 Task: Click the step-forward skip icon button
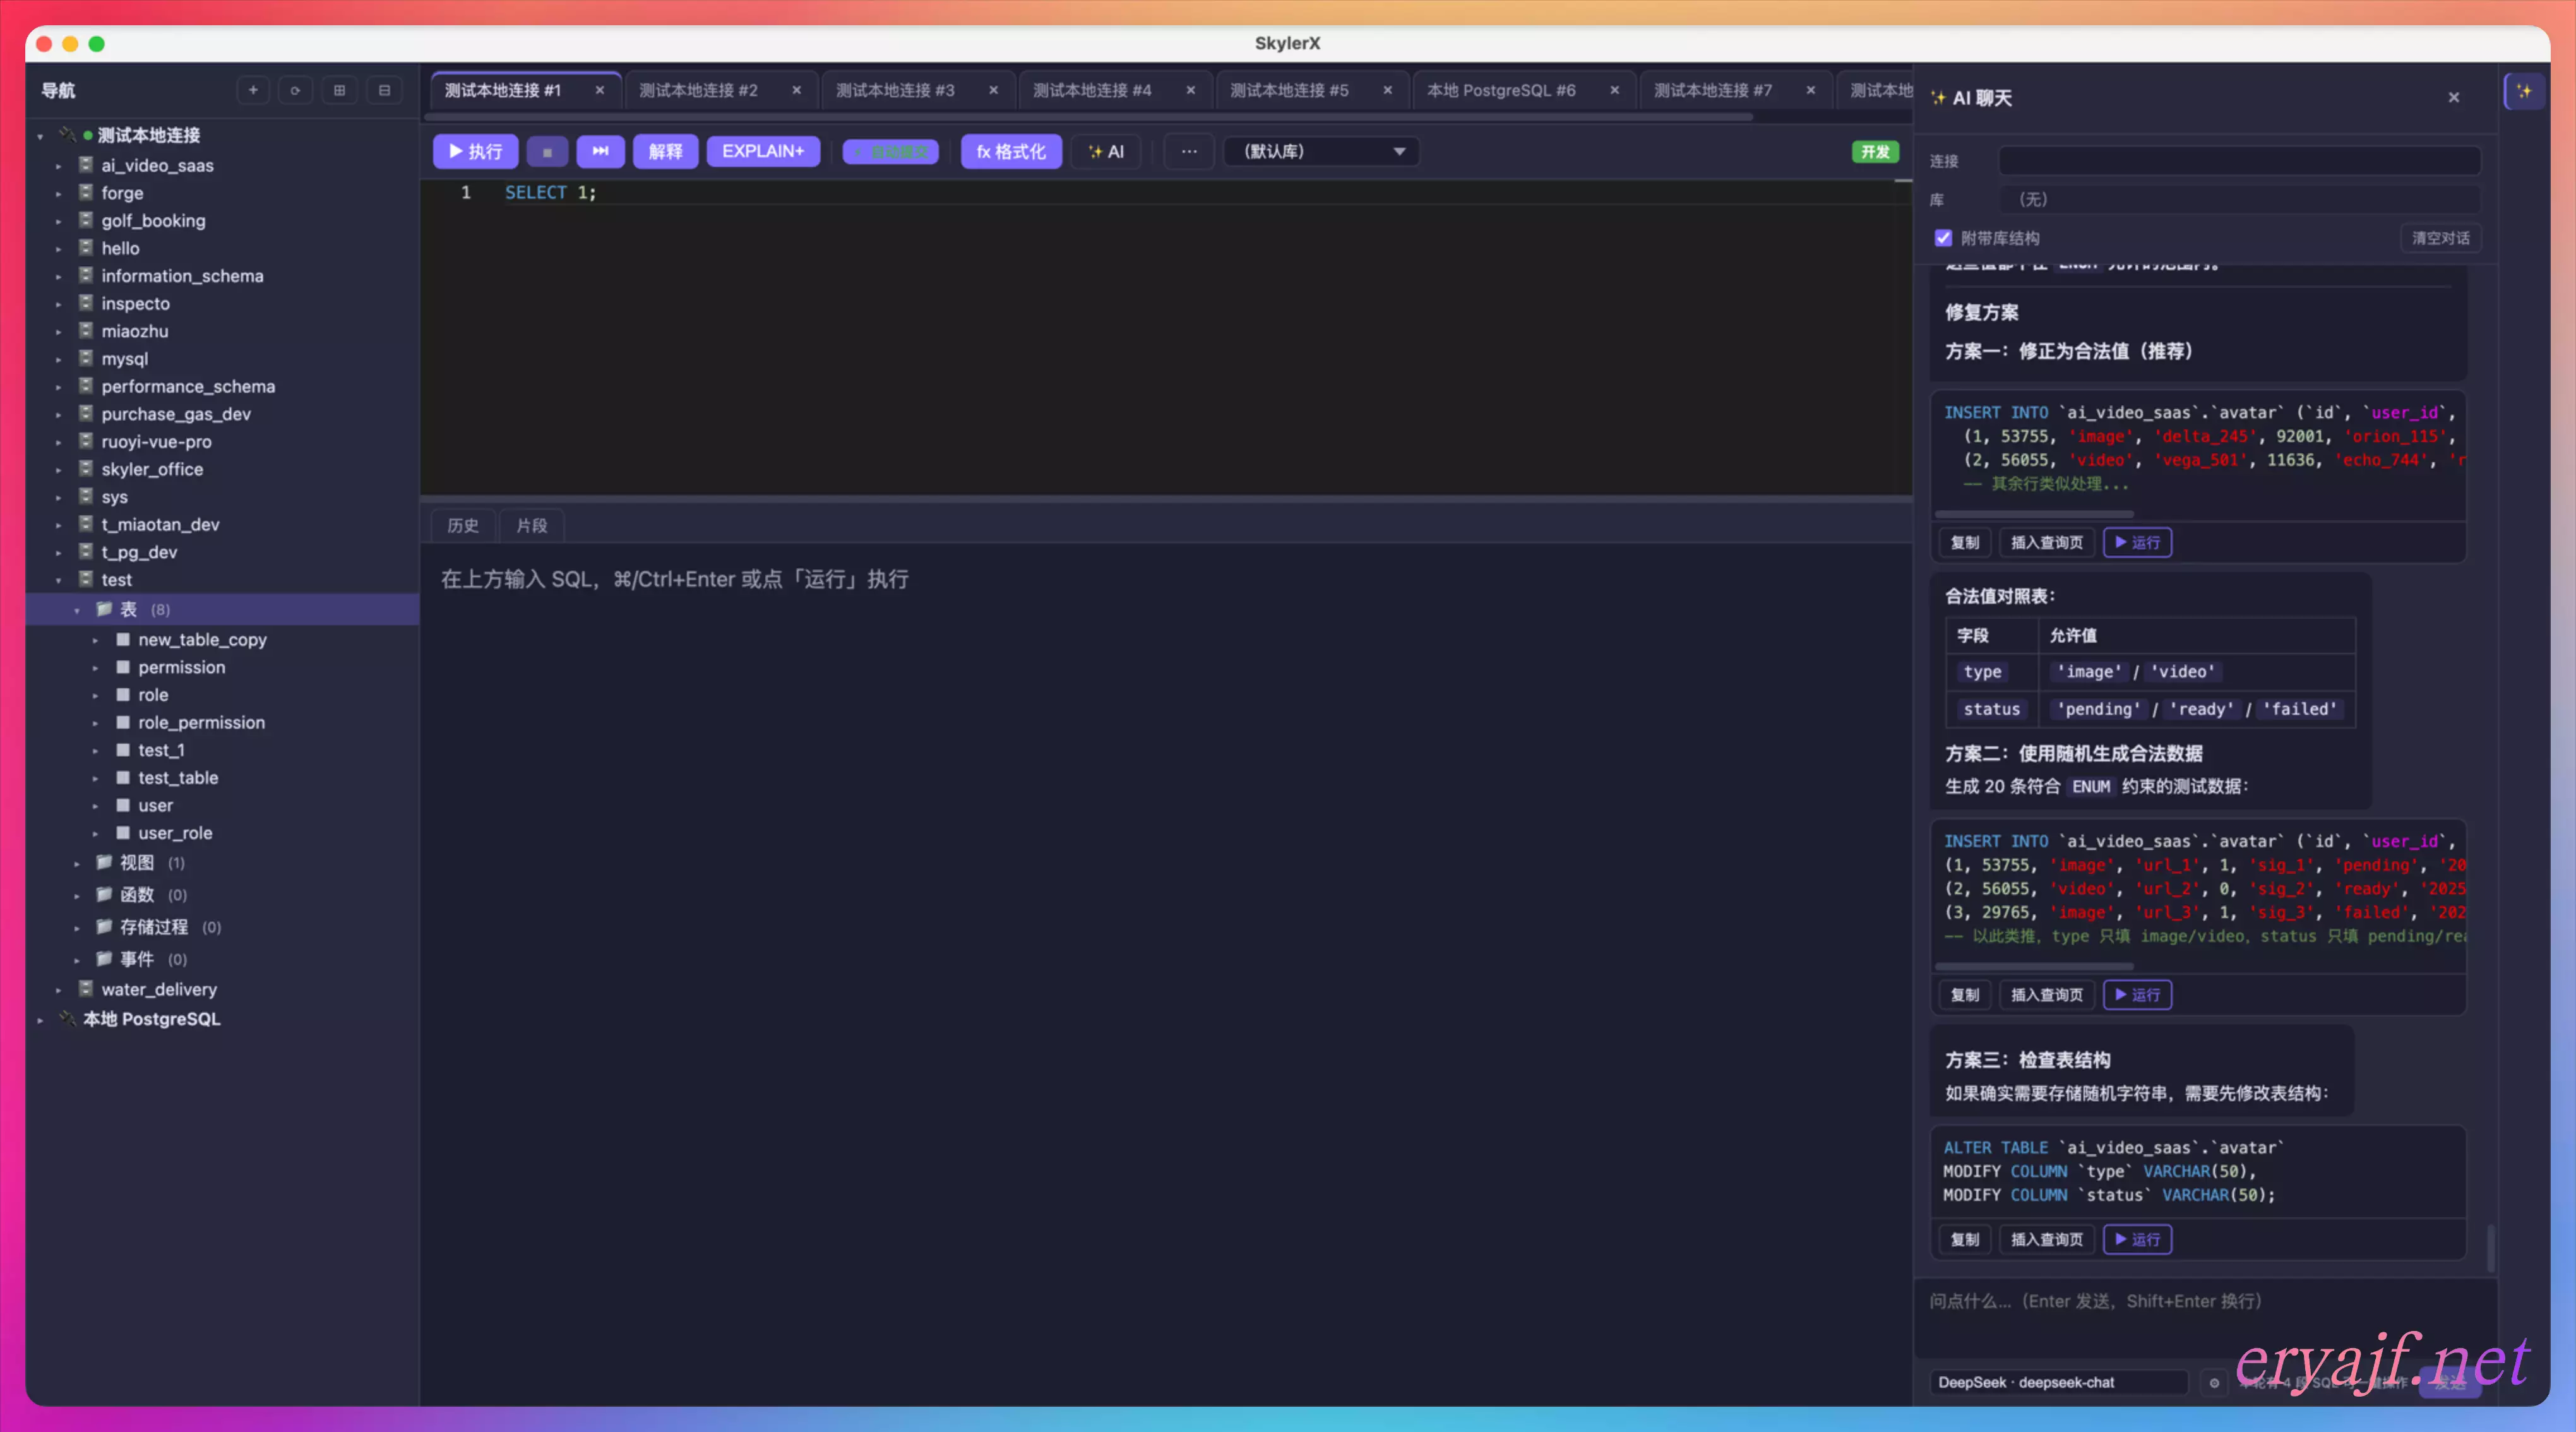coord(600,151)
